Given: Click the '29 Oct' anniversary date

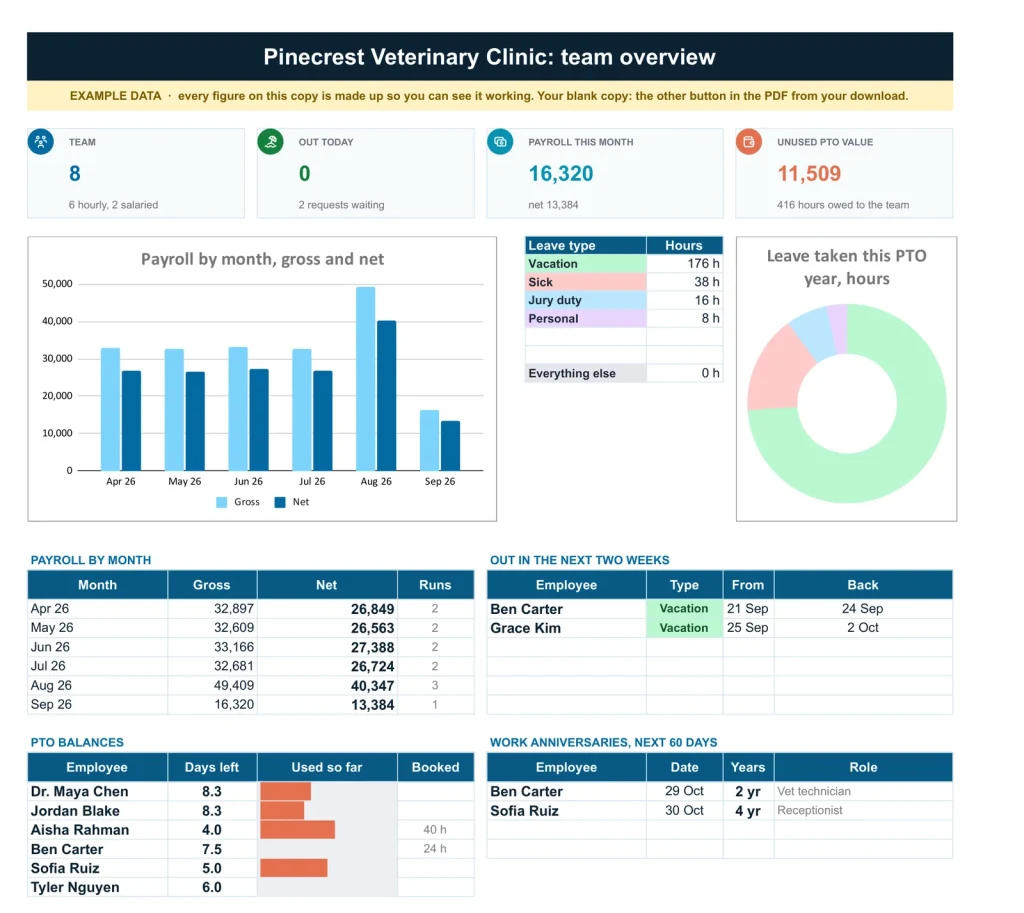Looking at the screenshot, I should [684, 792].
